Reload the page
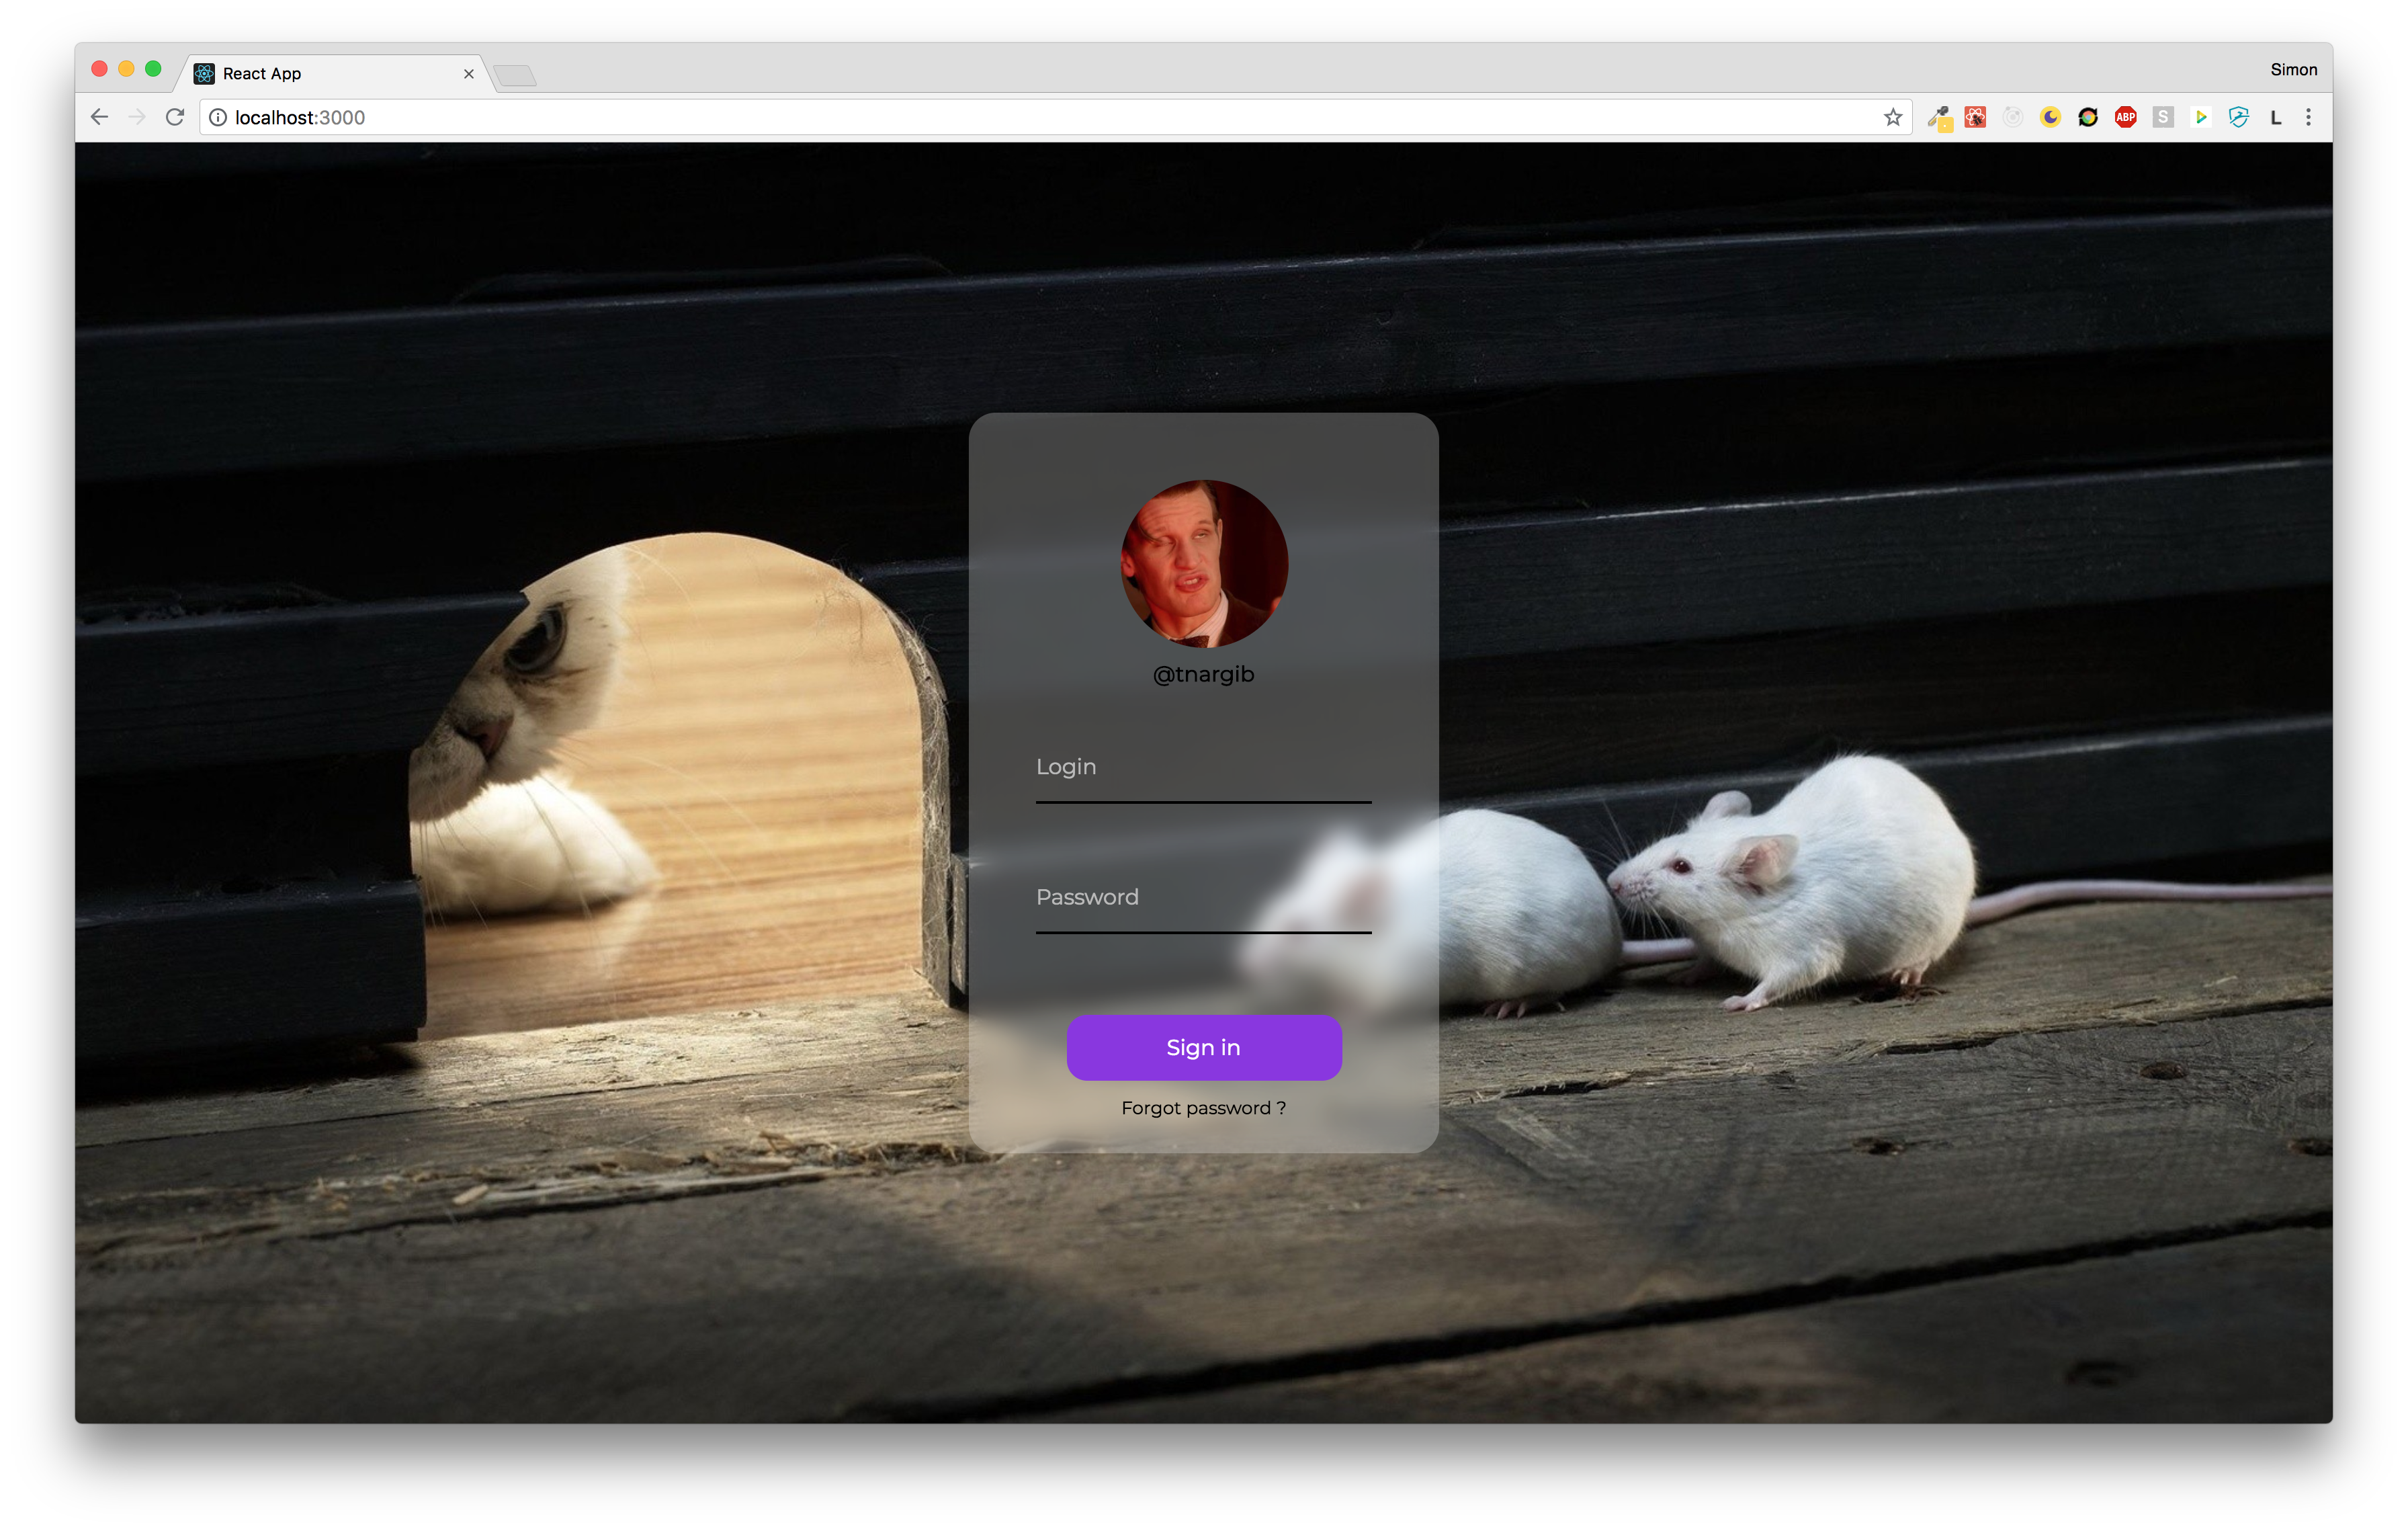 point(175,118)
